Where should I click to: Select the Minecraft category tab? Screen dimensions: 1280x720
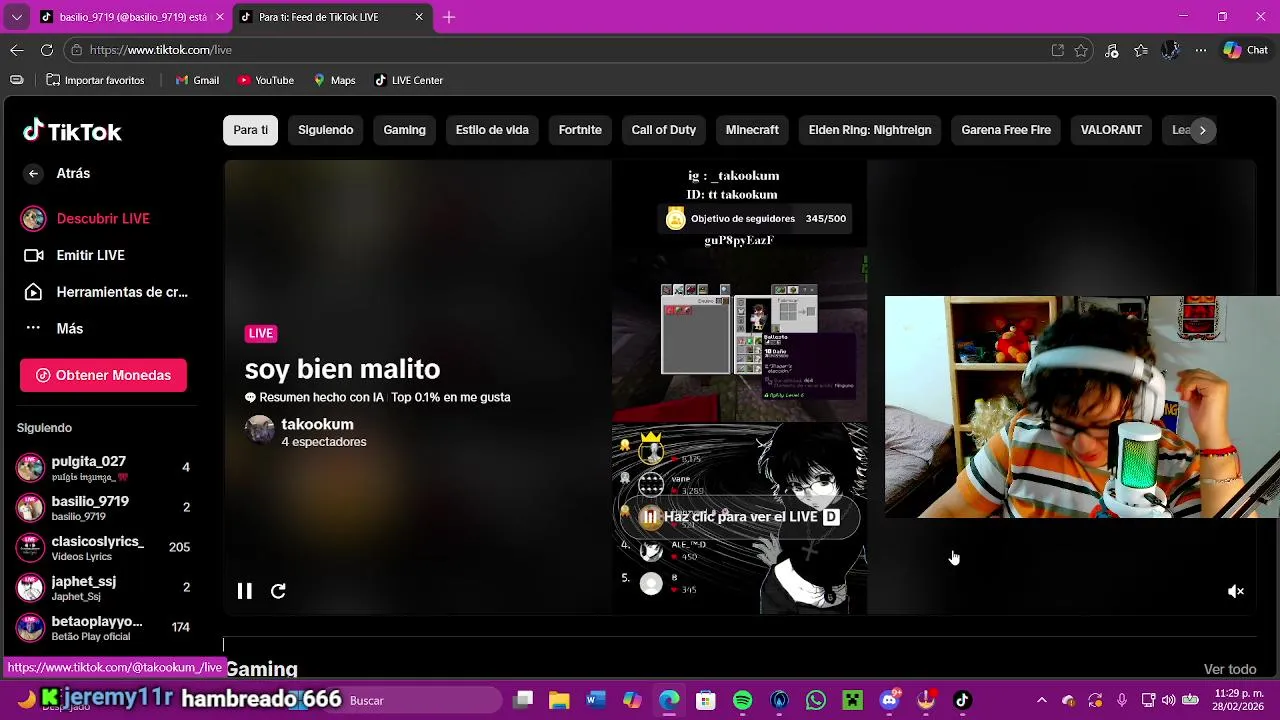(x=752, y=130)
